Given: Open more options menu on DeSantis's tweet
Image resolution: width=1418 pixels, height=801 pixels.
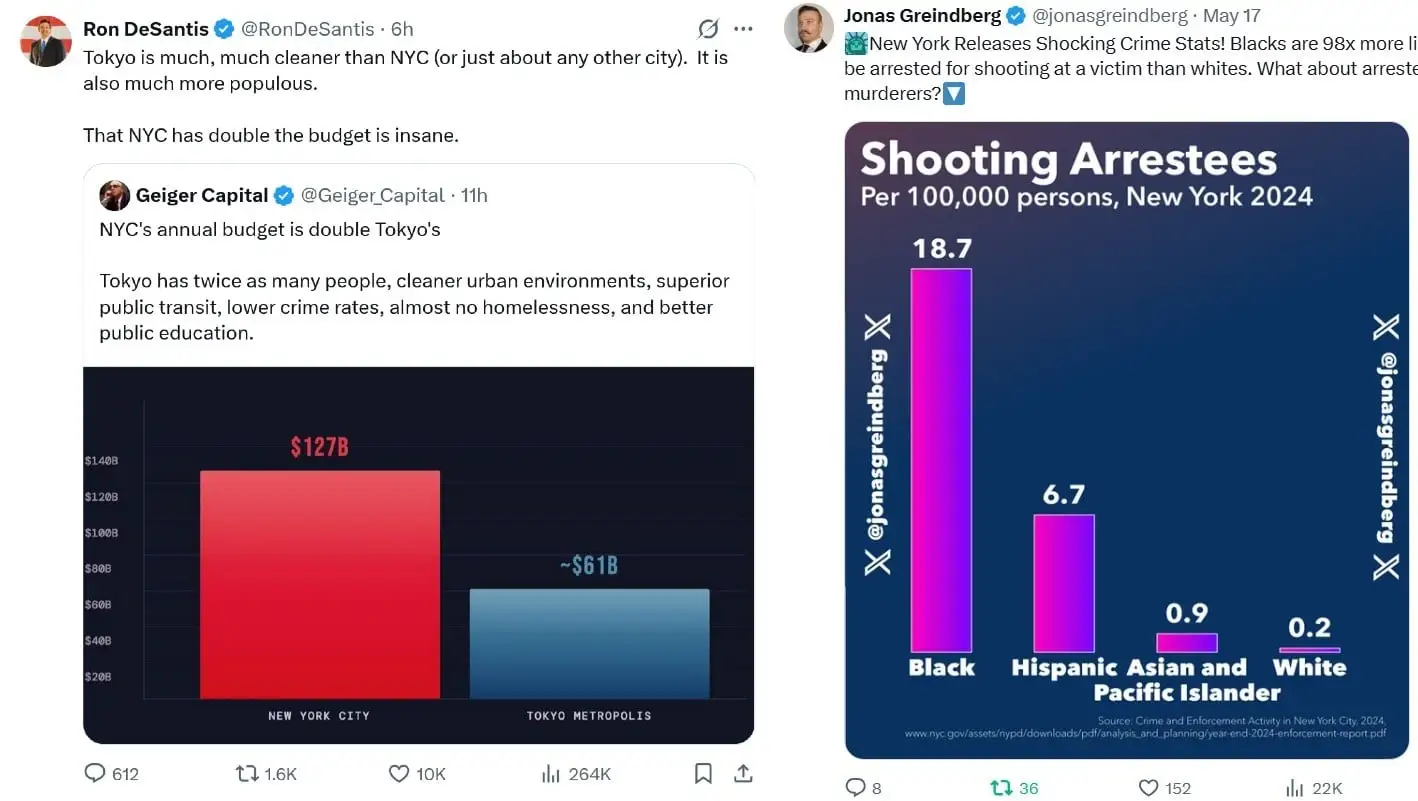Looking at the screenshot, I should tap(743, 29).
